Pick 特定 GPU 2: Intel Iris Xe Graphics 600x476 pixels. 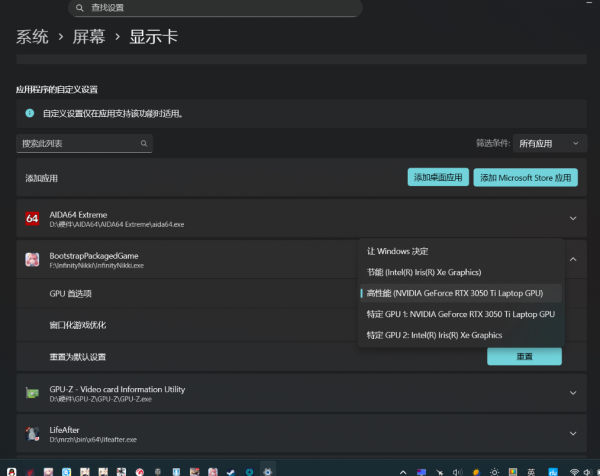(461, 335)
